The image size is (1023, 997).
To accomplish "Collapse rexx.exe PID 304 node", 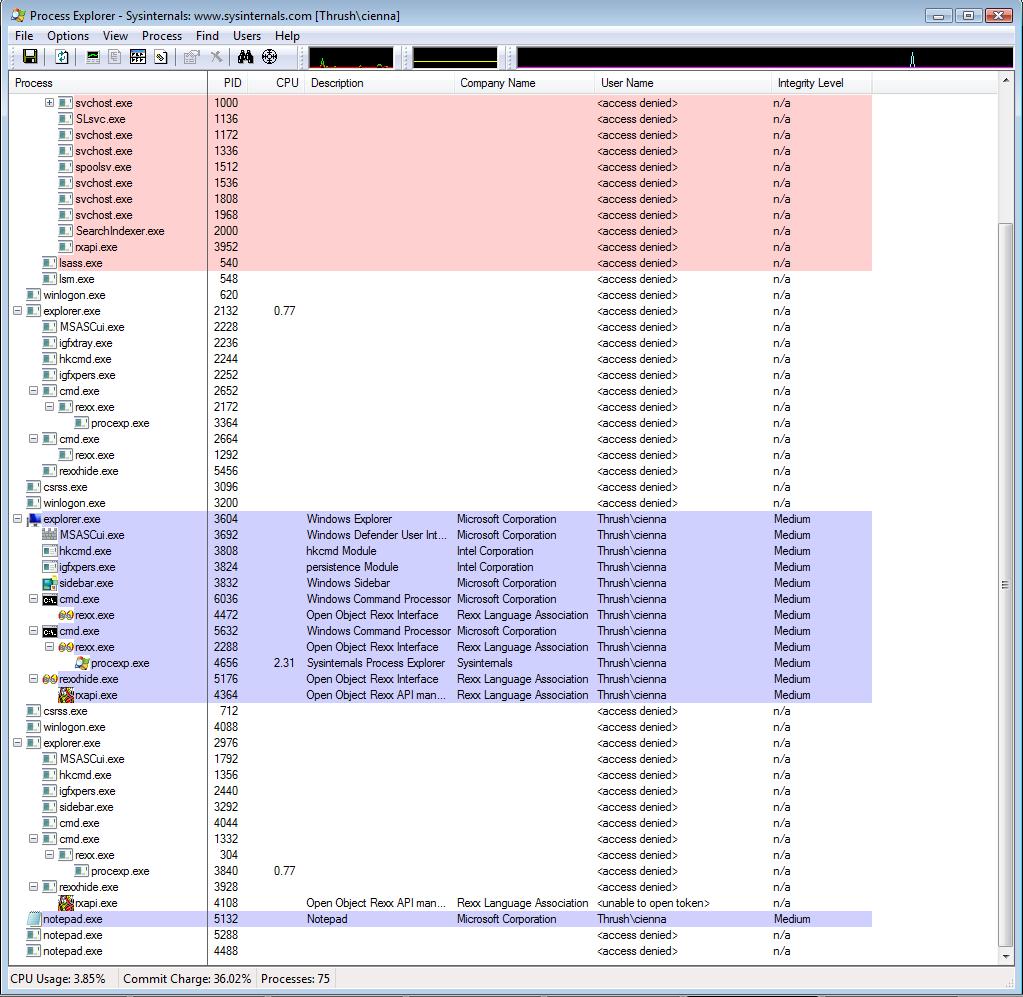I will click(x=50, y=855).
